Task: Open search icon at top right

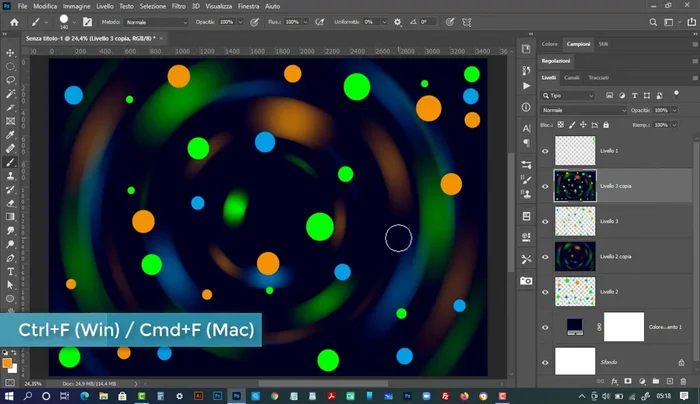Action: (x=652, y=21)
